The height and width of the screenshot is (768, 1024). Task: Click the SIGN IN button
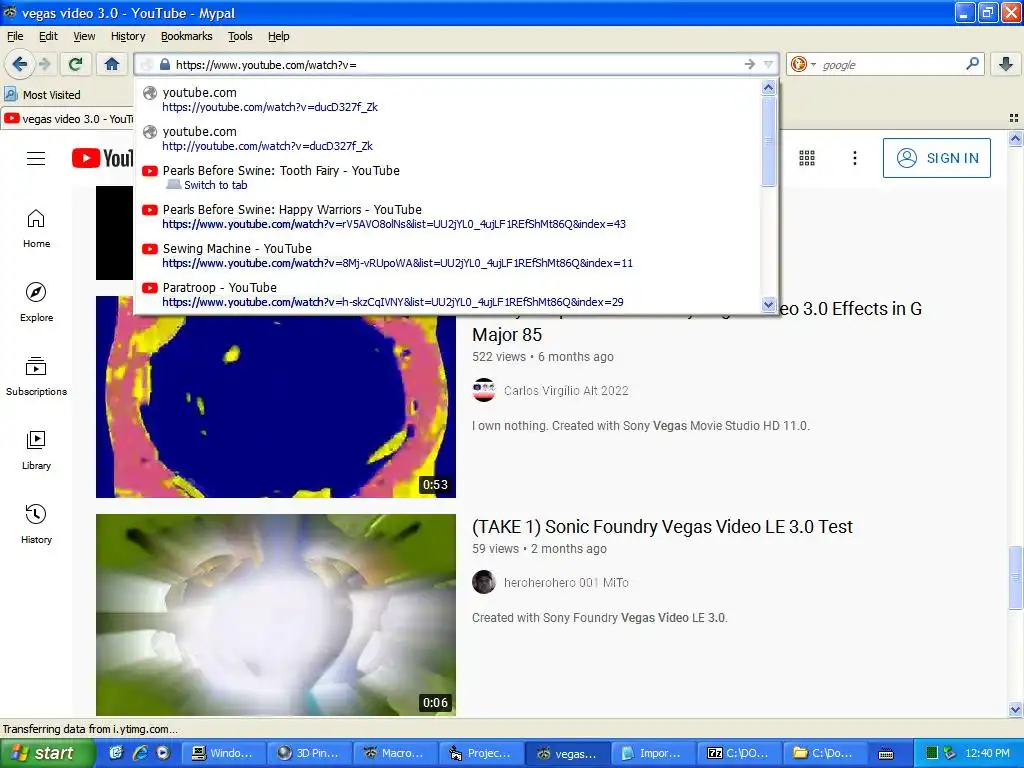pyautogui.click(x=936, y=158)
